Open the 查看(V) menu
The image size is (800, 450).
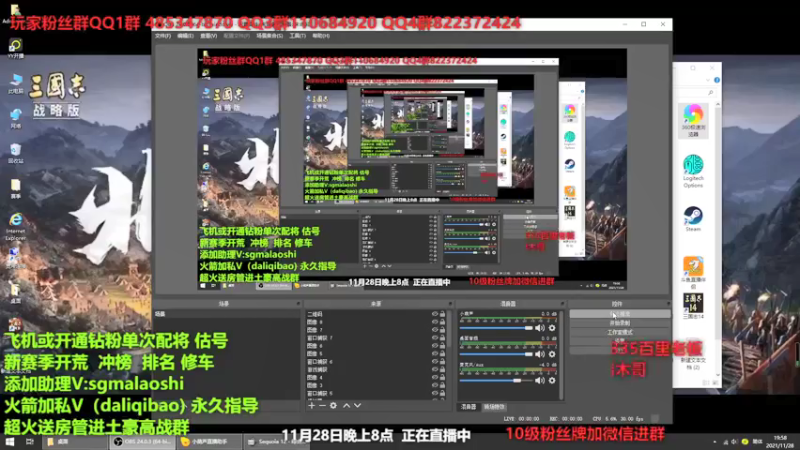tap(208, 36)
